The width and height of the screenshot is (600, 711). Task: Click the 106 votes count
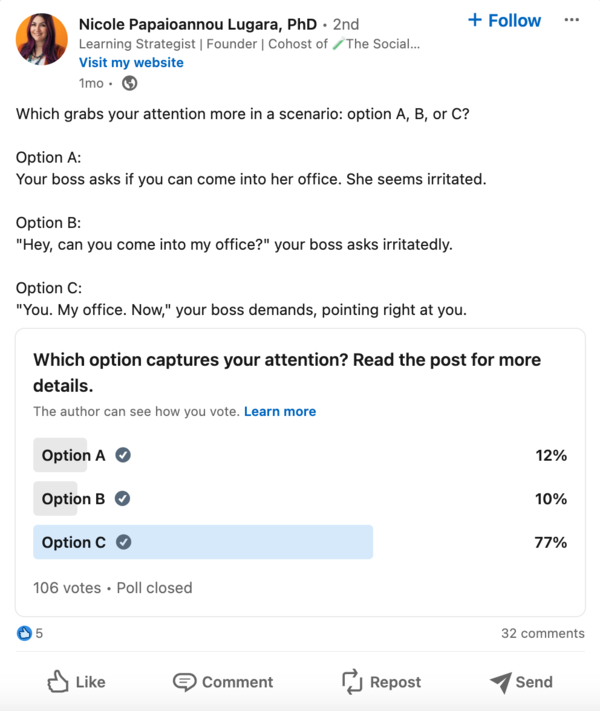[67, 588]
